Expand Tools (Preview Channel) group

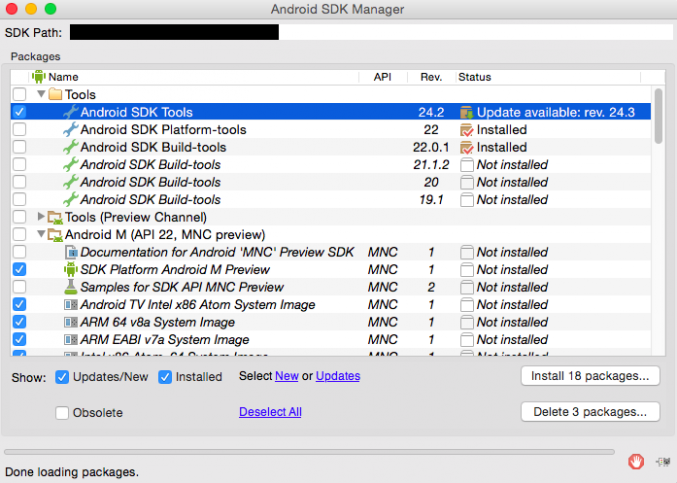pos(41,216)
